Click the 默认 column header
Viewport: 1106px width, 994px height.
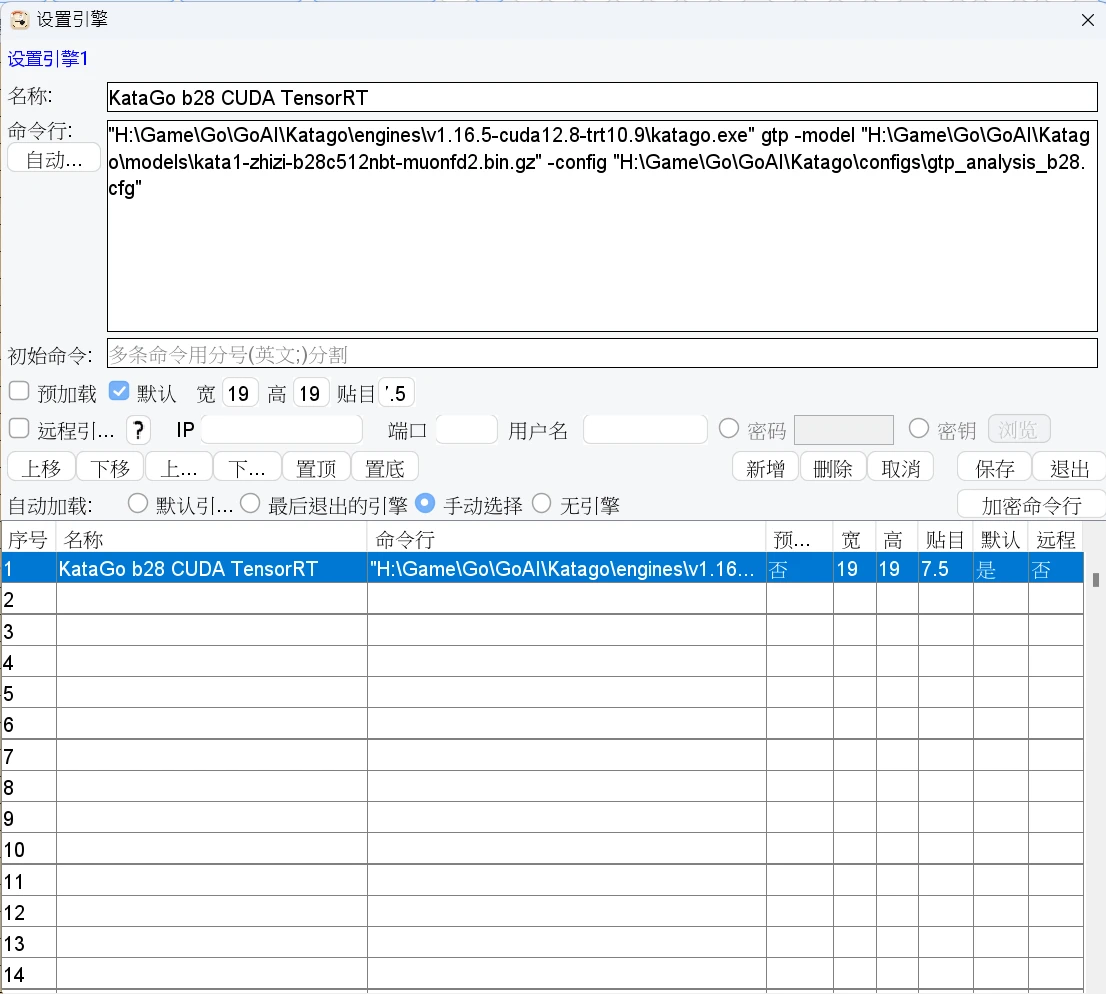point(1000,540)
